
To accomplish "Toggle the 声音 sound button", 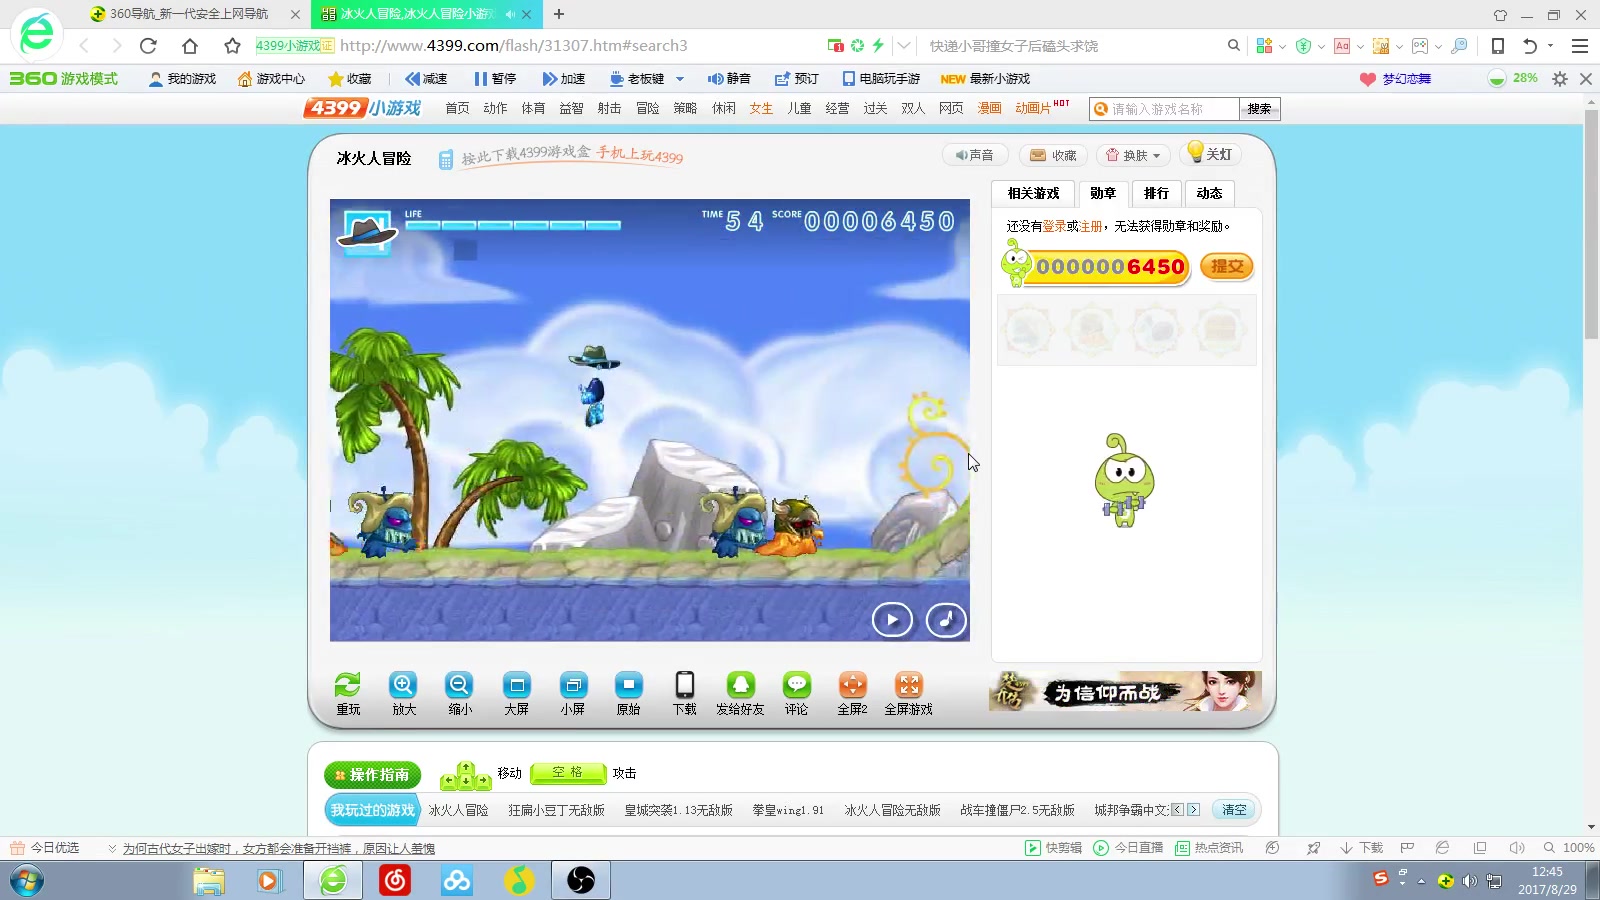I will coord(975,155).
